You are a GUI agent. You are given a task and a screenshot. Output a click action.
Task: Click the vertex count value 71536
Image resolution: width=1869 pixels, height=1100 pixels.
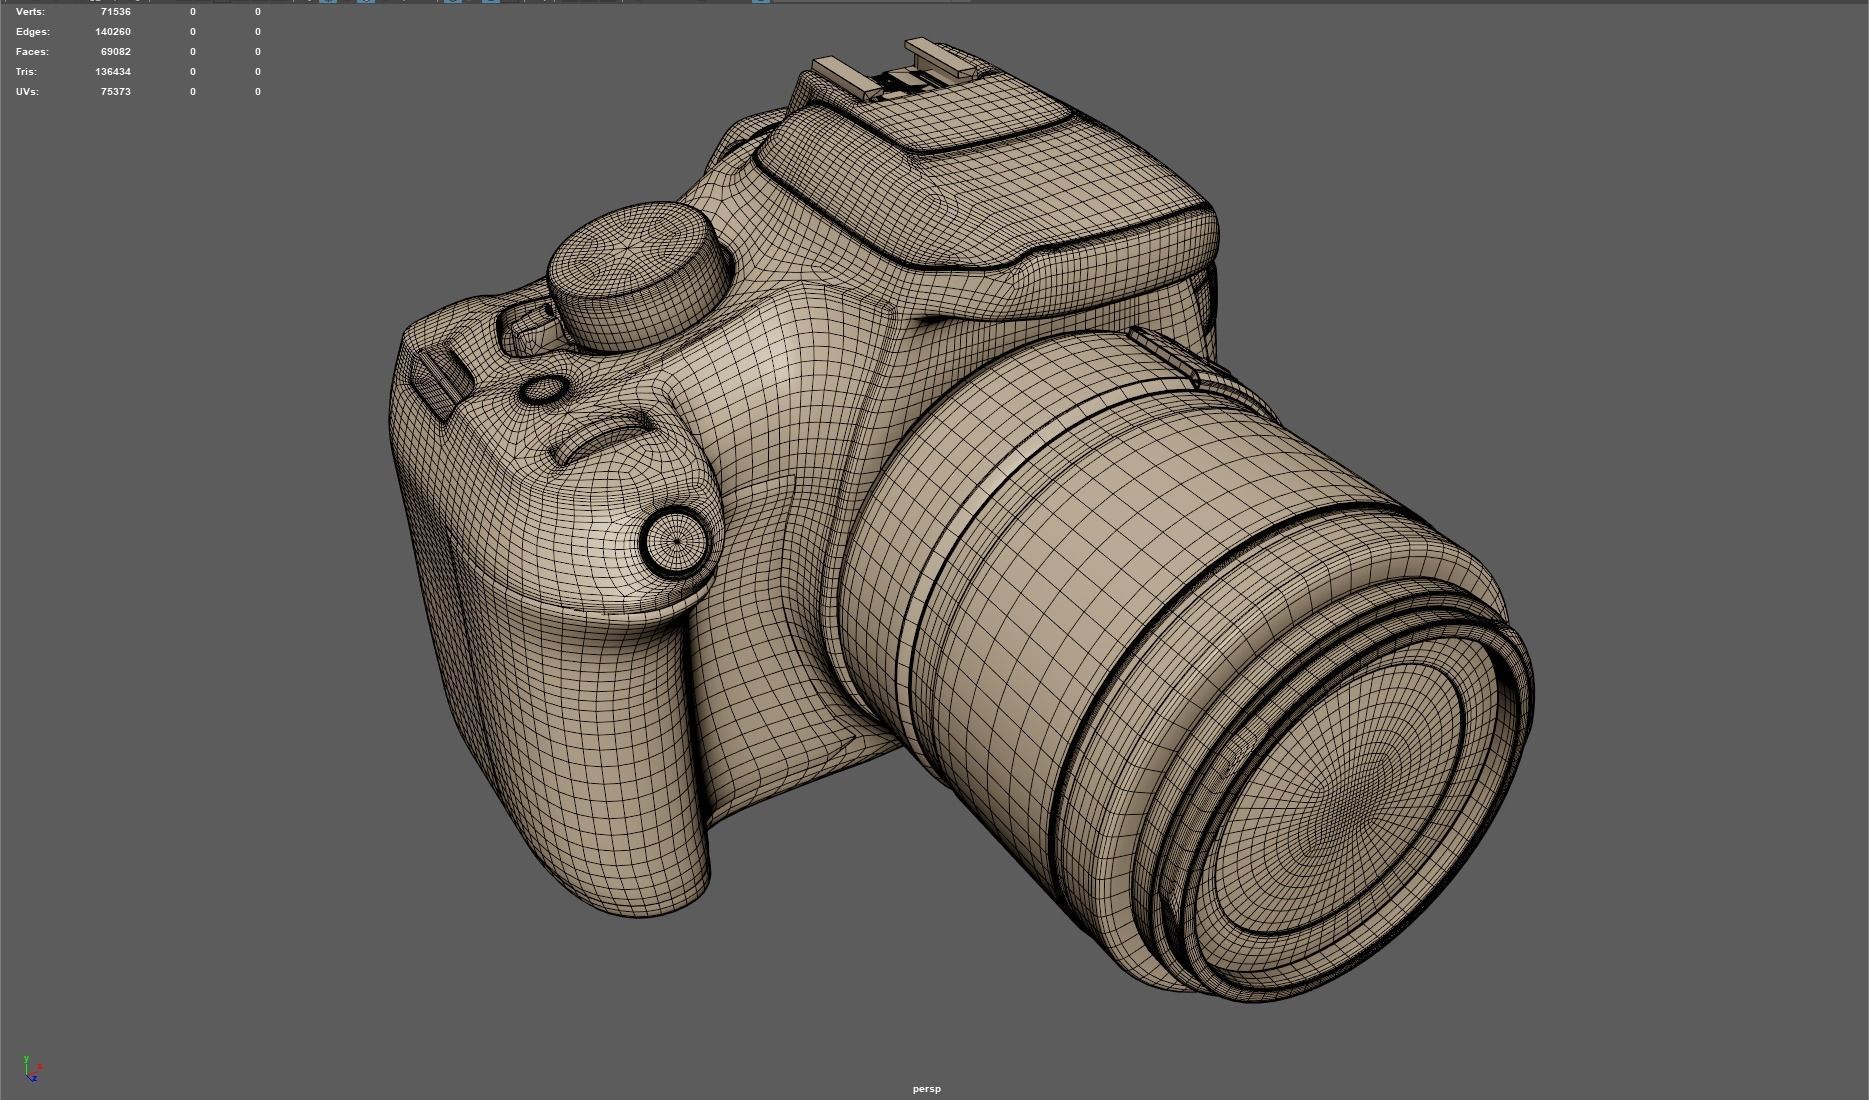pyautogui.click(x=115, y=12)
